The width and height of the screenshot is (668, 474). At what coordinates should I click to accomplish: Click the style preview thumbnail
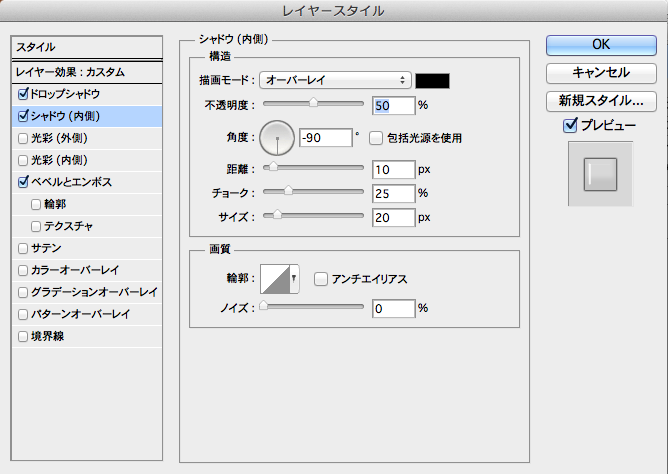600,174
